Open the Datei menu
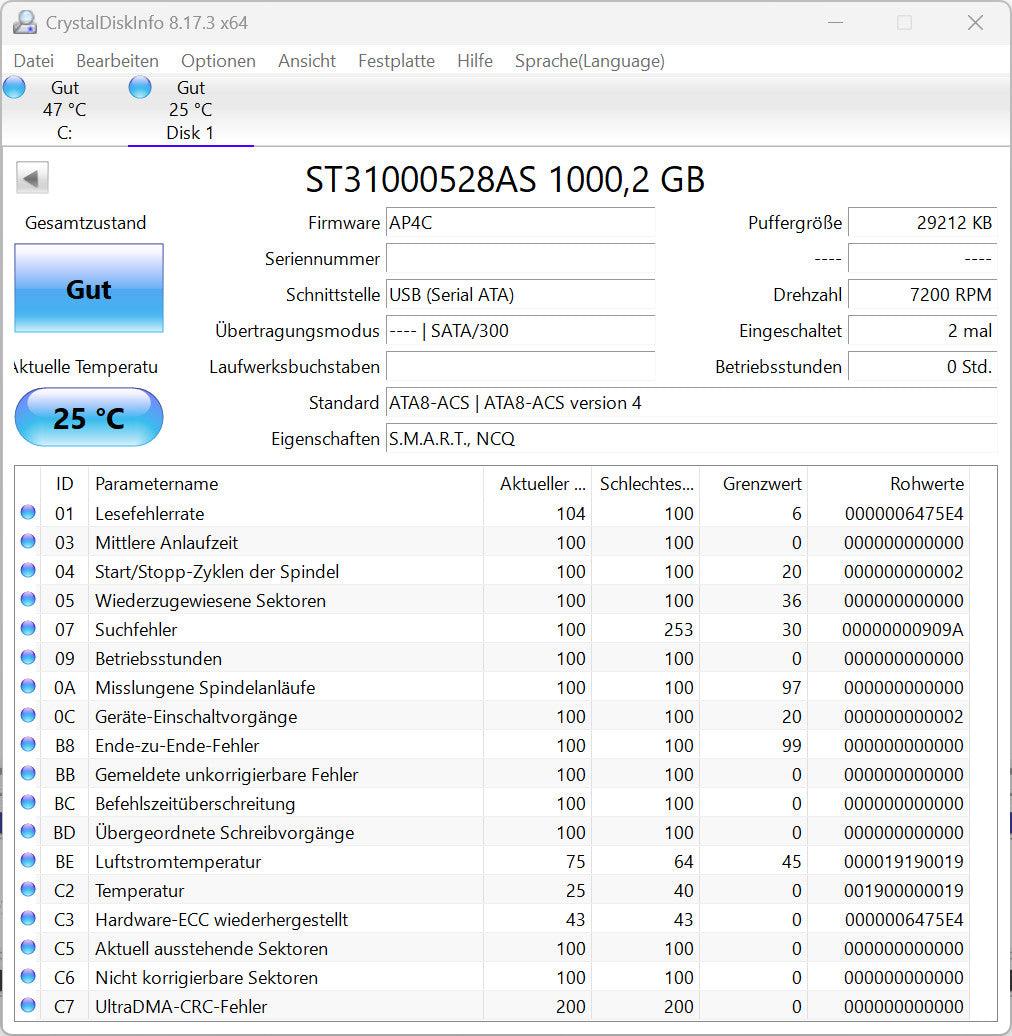 tap(34, 61)
